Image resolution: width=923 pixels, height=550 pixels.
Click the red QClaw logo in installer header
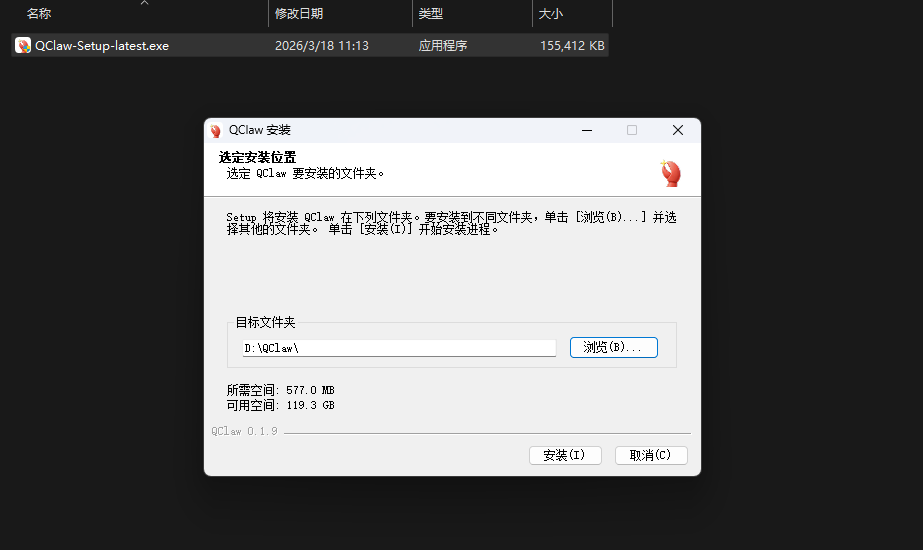tap(670, 173)
